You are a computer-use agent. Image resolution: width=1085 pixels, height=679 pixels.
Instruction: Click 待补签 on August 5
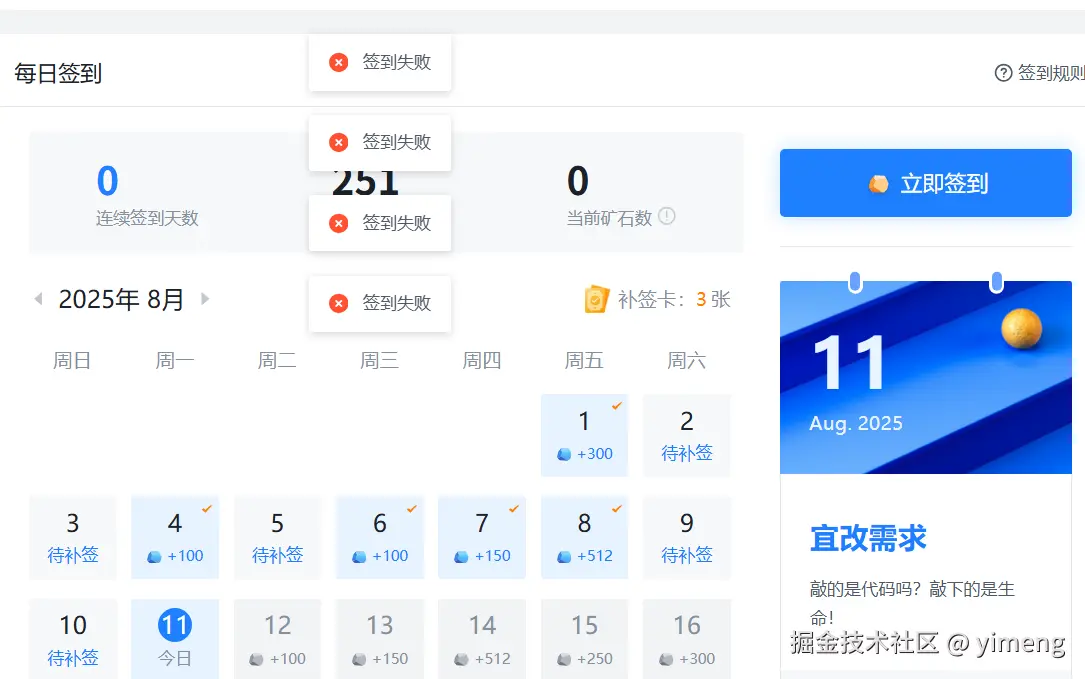click(x=277, y=555)
